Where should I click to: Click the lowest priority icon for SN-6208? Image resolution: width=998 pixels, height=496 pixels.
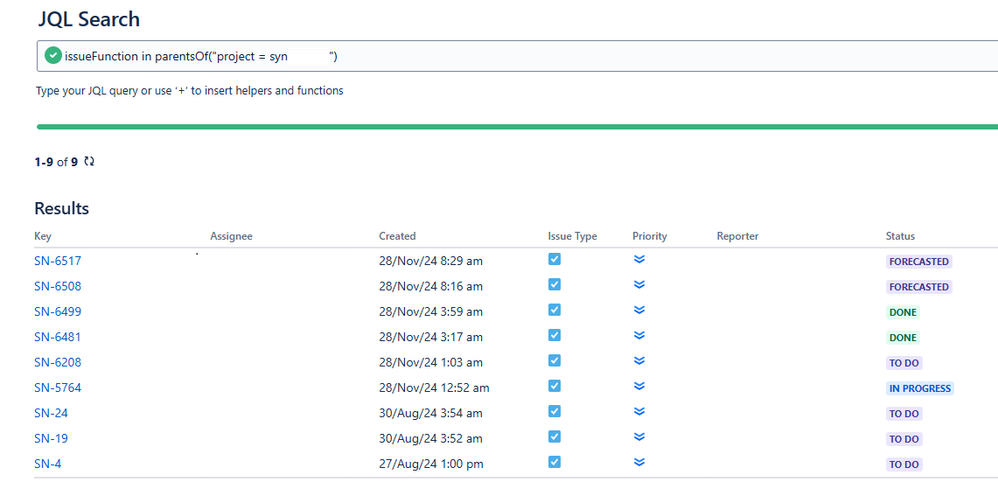coord(640,360)
